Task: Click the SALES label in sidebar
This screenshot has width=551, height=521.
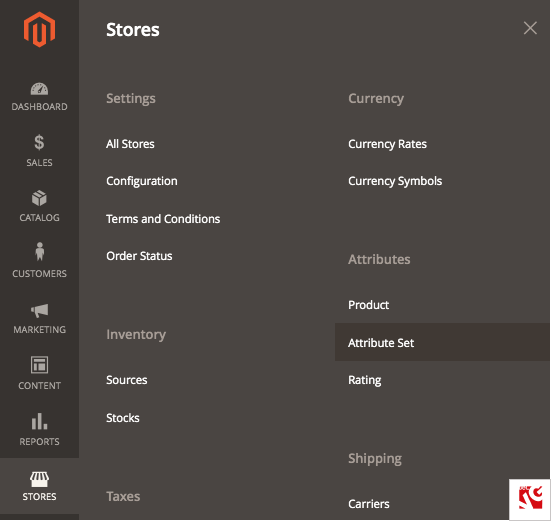Action: [x=39, y=163]
